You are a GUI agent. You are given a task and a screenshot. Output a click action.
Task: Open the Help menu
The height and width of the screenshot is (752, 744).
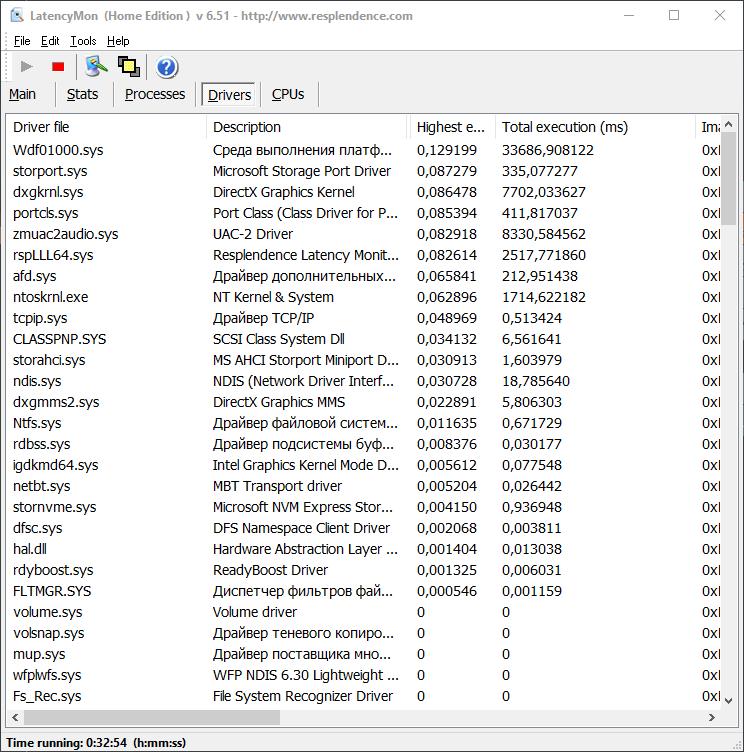click(x=118, y=41)
